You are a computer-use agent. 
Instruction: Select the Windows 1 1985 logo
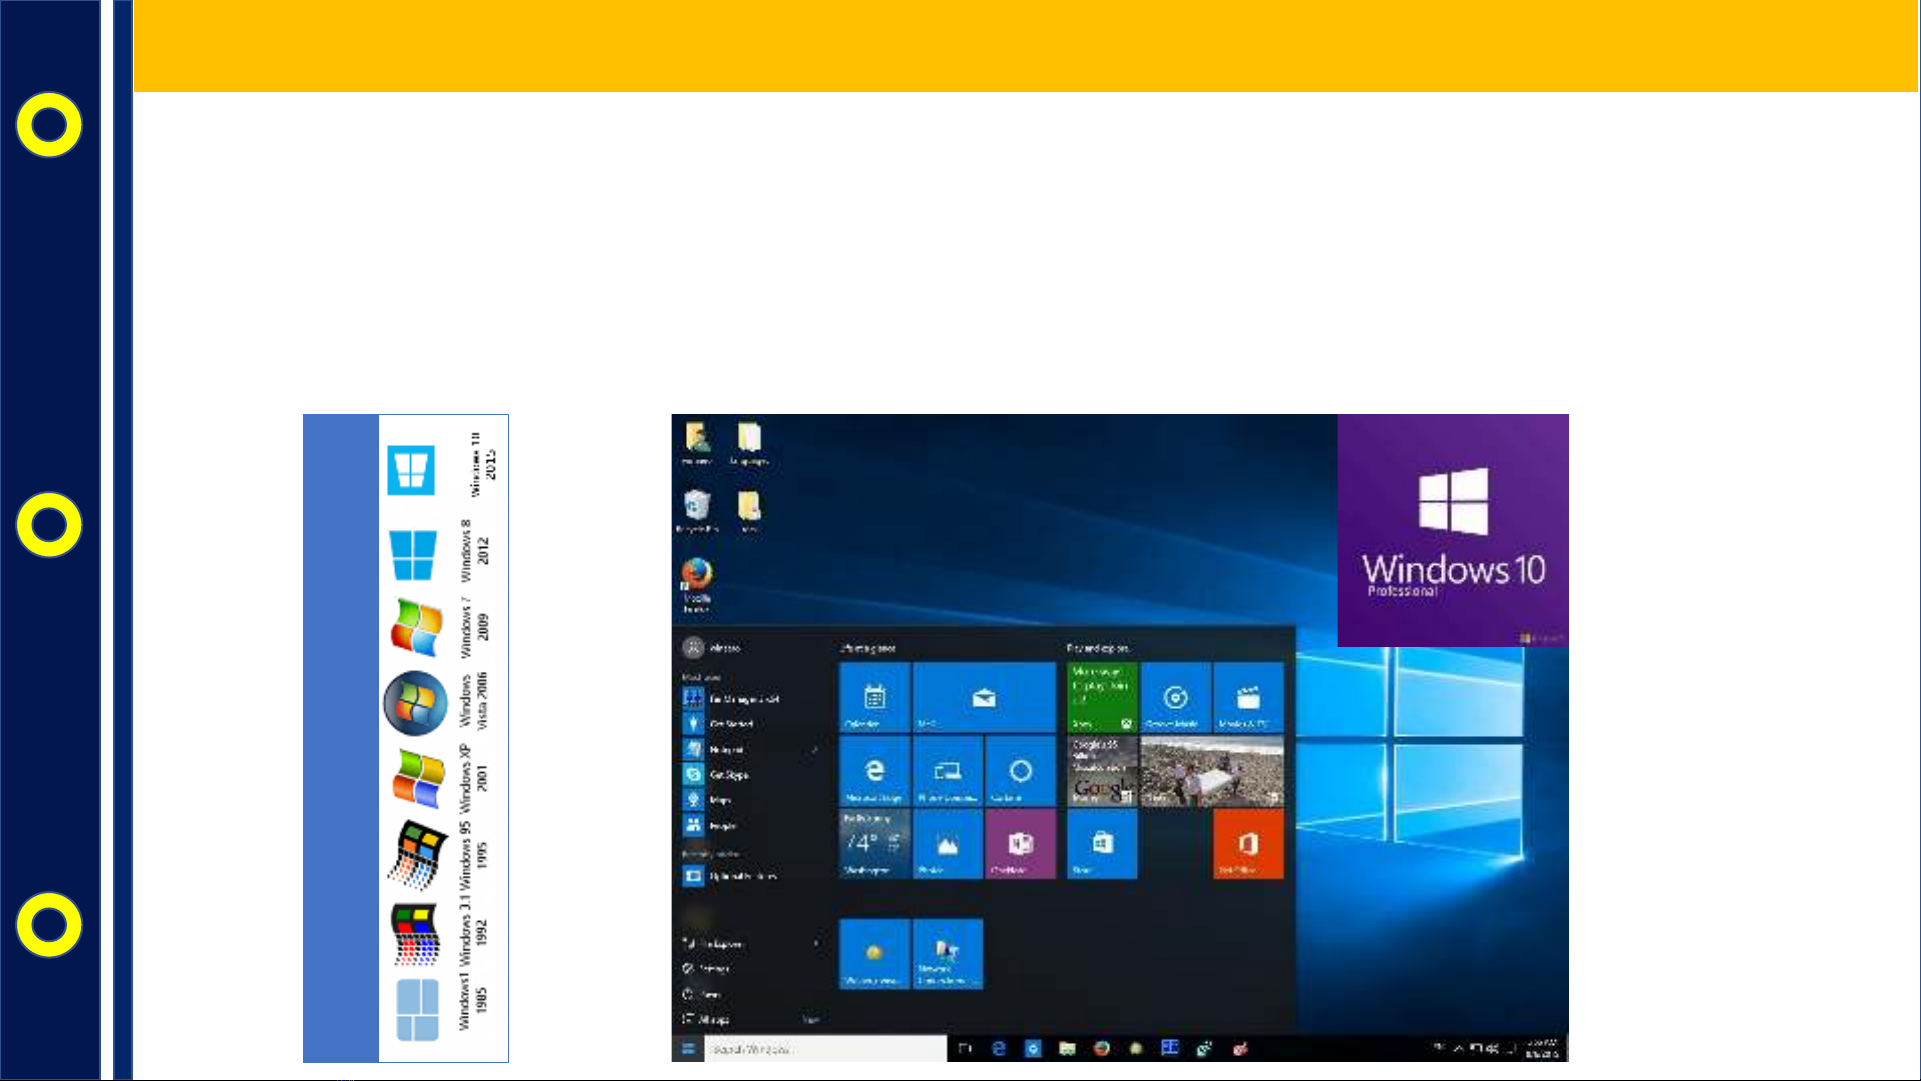[417, 1010]
